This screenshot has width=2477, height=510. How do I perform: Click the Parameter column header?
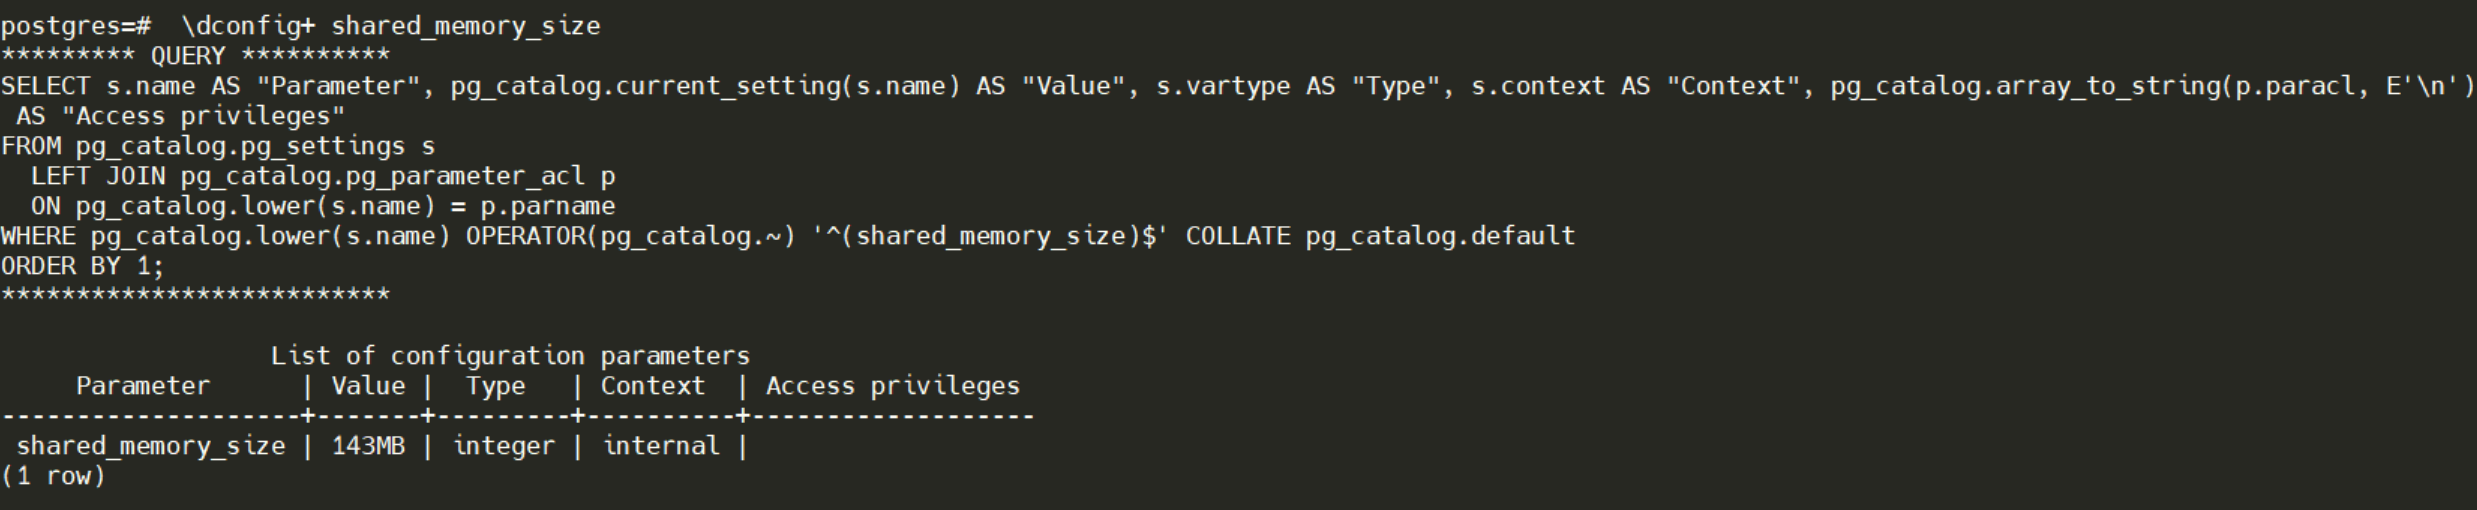point(143,386)
